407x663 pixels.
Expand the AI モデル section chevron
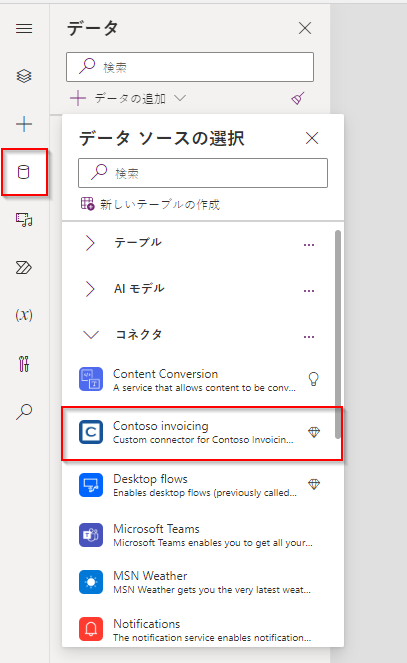pos(90,289)
